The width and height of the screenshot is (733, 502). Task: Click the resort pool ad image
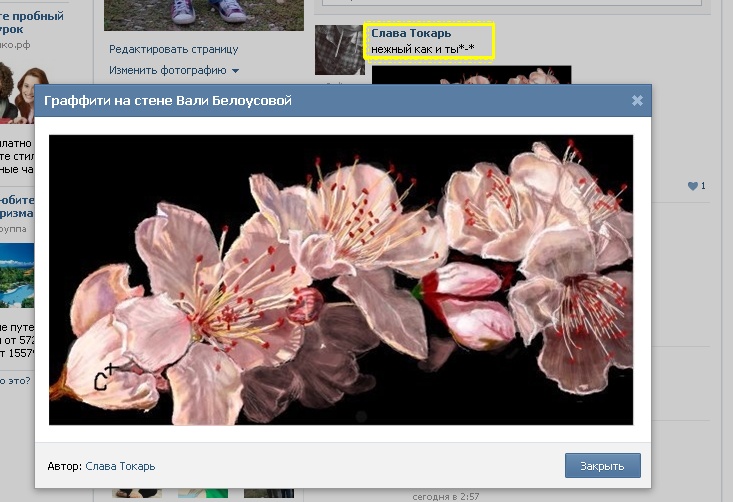[17, 275]
